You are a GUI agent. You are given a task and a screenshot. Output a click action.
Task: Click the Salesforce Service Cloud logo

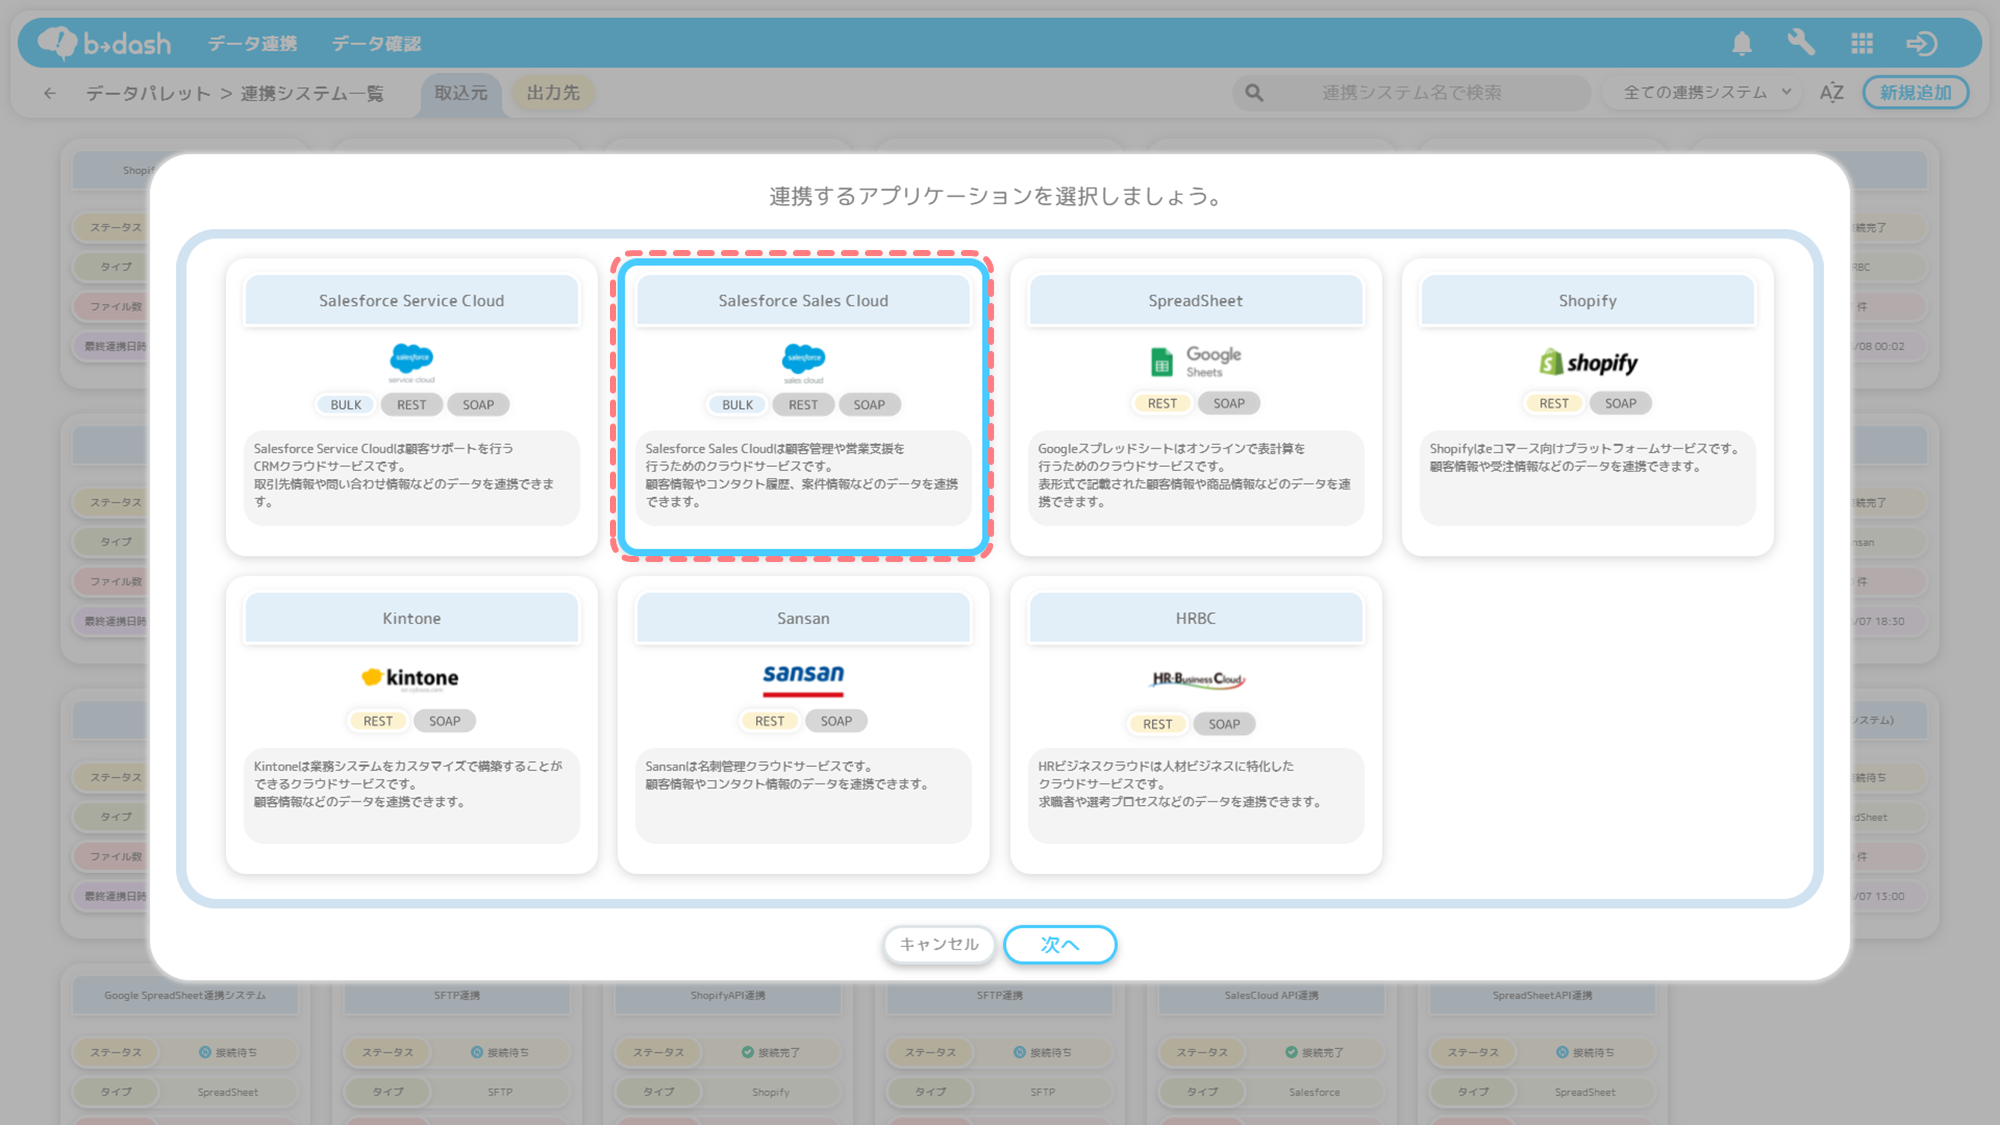(411, 362)
